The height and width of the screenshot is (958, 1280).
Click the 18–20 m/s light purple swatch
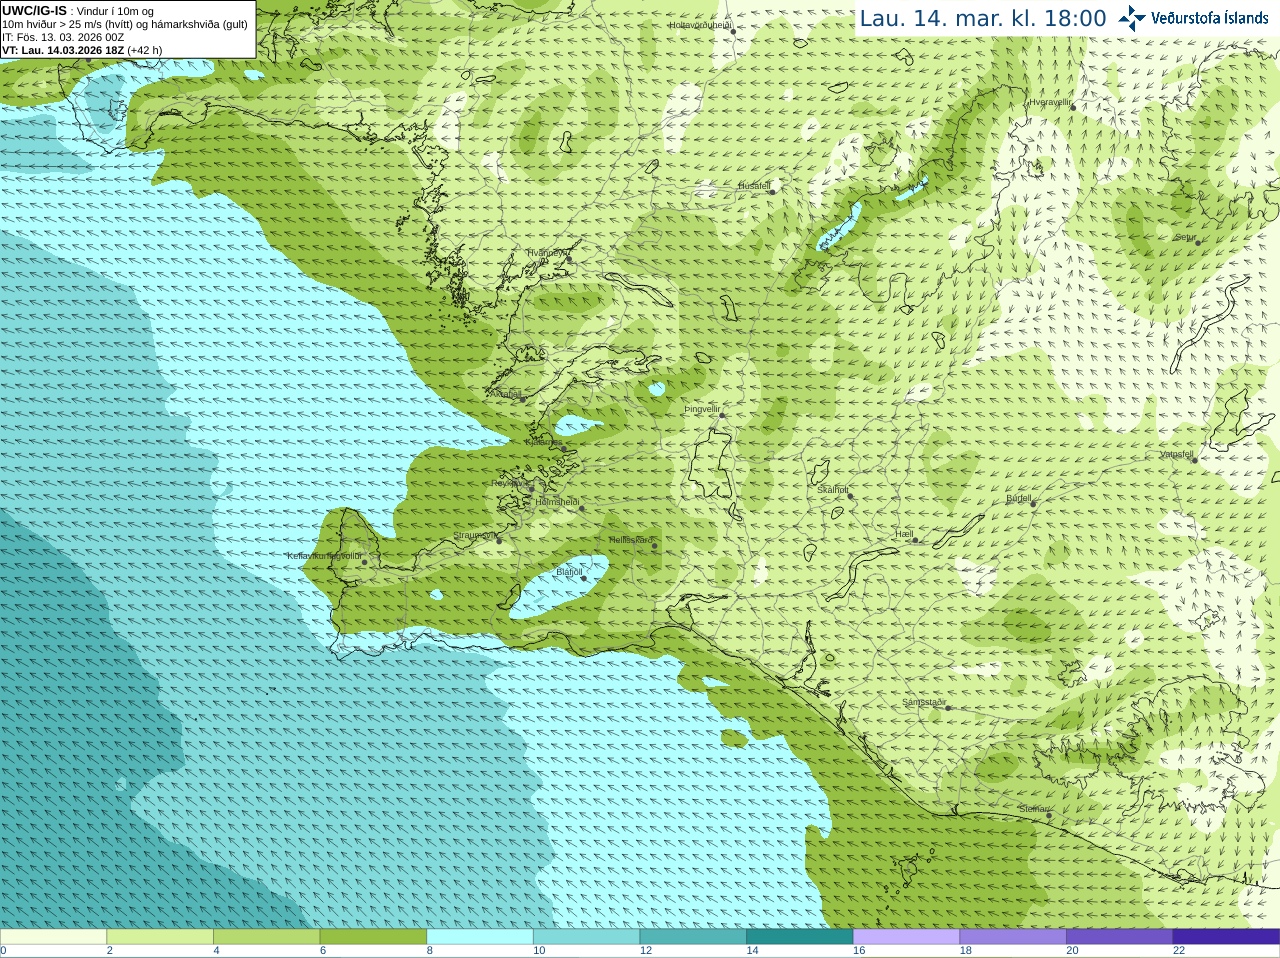click(x=1013, y=937)
